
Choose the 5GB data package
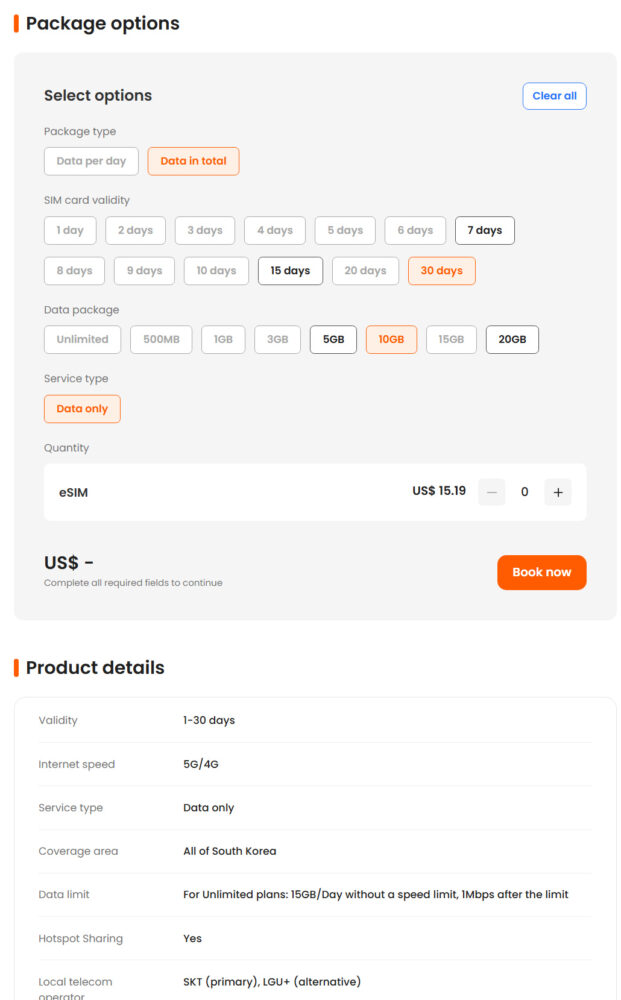333,340
